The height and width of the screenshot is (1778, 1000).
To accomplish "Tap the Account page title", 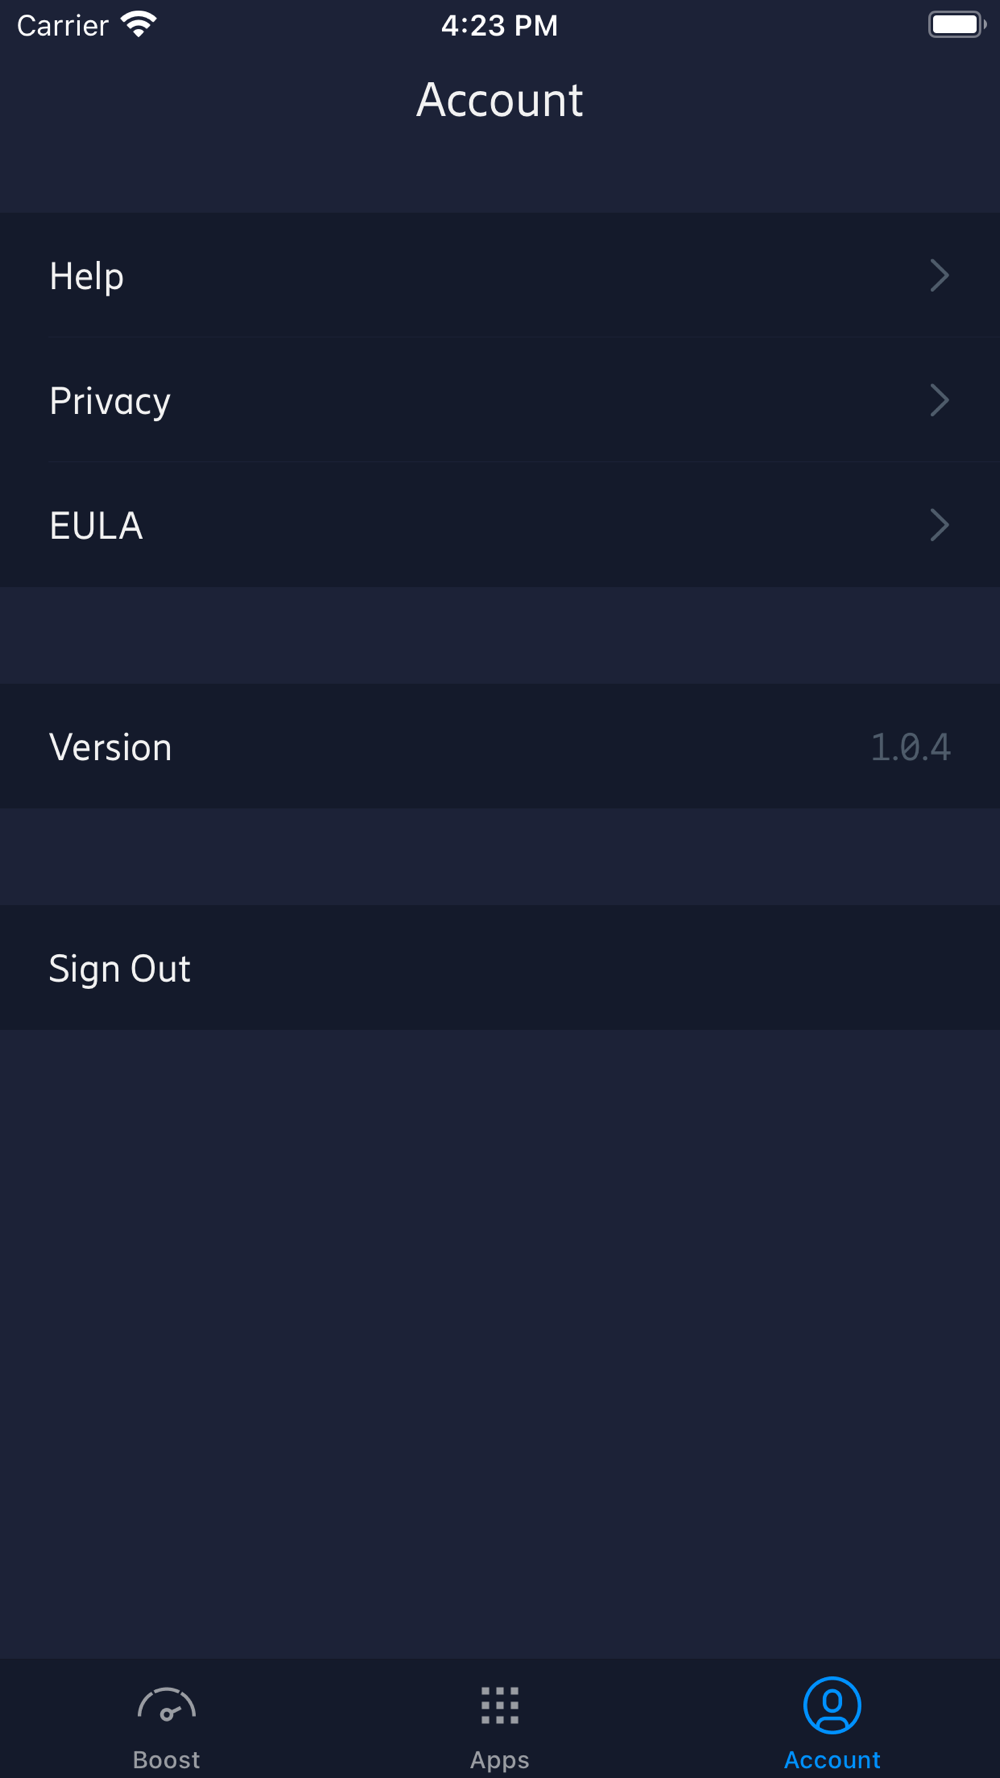I will [500, 100].
